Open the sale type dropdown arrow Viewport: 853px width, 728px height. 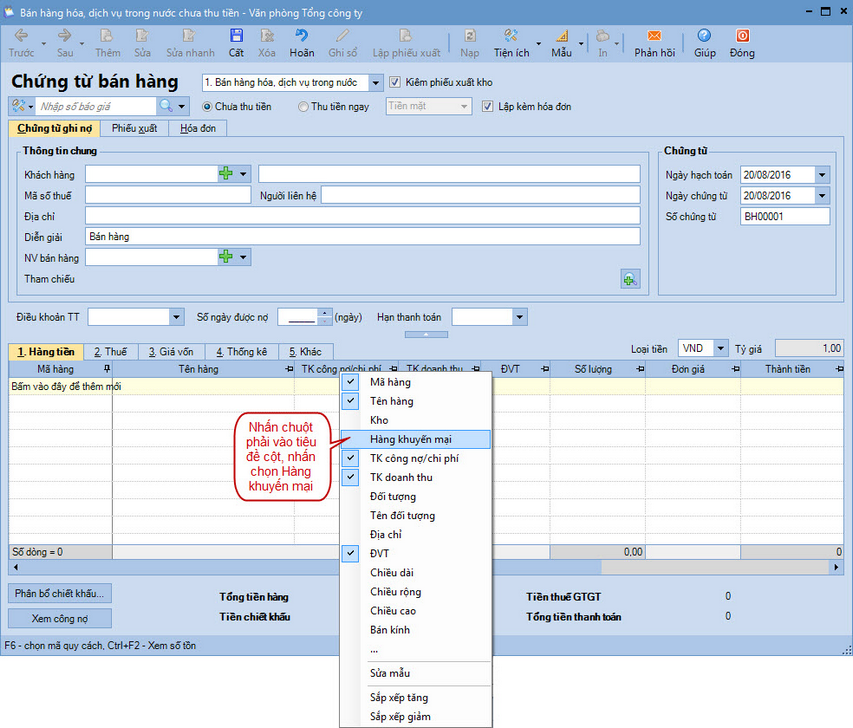(376, 83)
